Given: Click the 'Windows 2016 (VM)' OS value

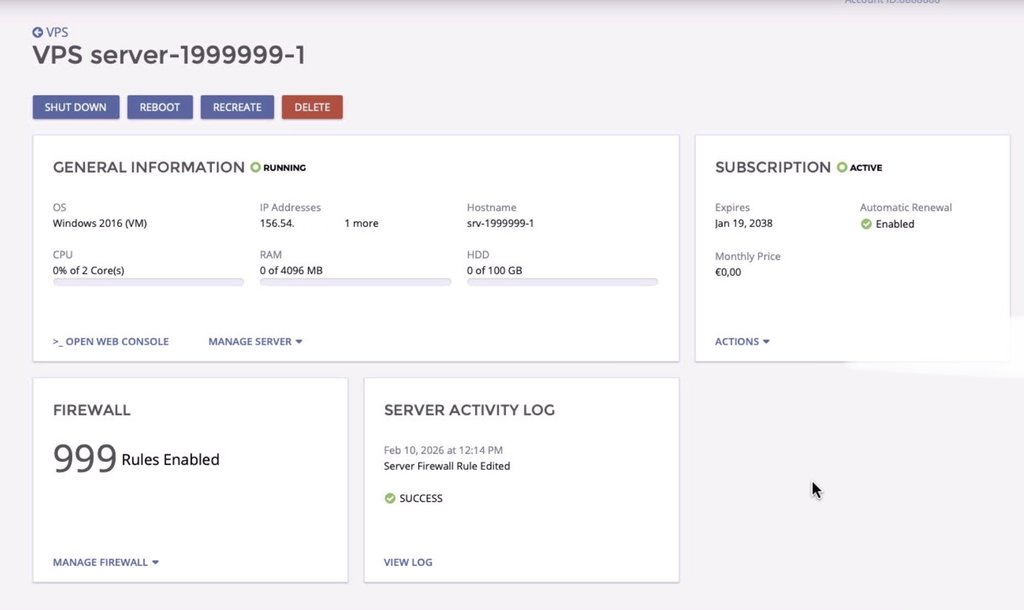Looking at the screenshot, I should click(x=100, y=223).
